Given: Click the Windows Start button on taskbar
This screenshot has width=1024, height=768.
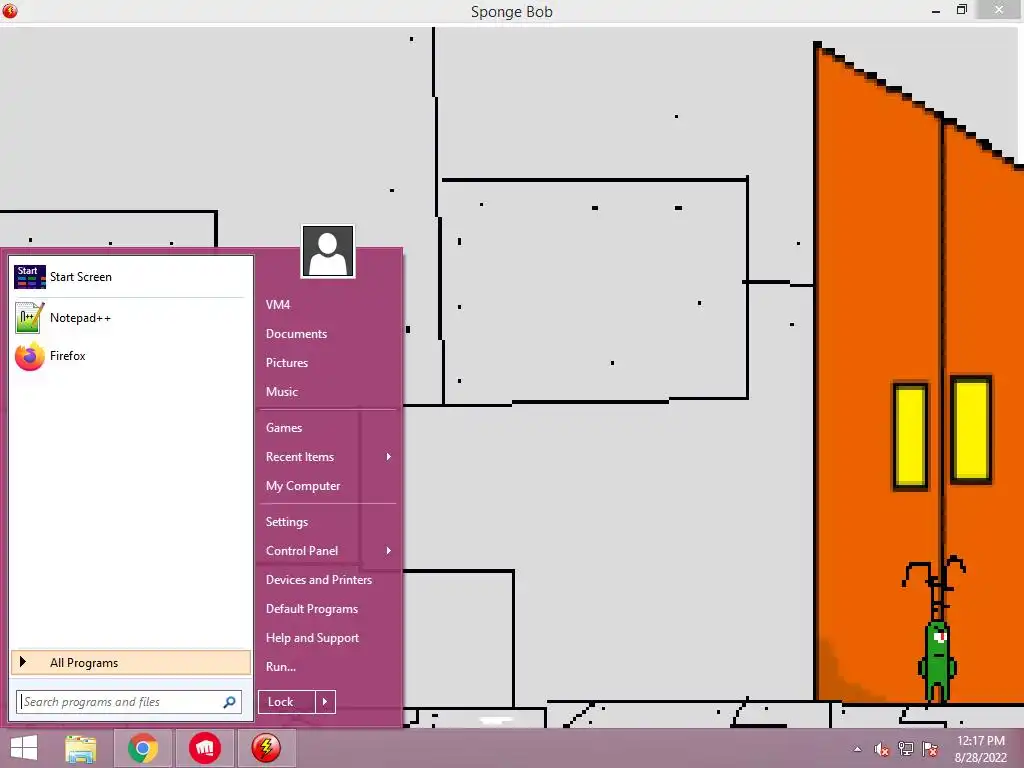Looking at the screenshot, I should 24,748.
